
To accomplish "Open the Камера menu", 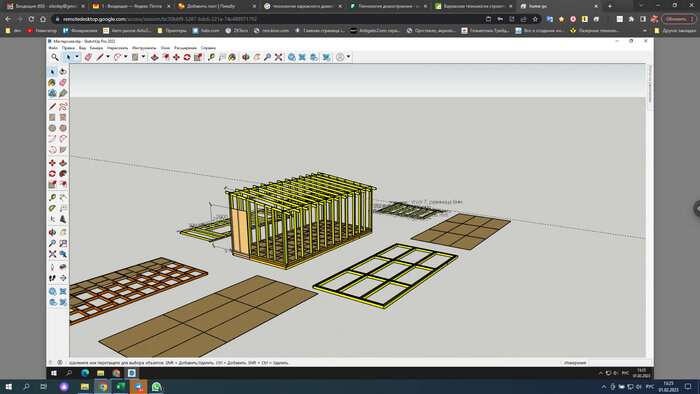I will [96, 48].
